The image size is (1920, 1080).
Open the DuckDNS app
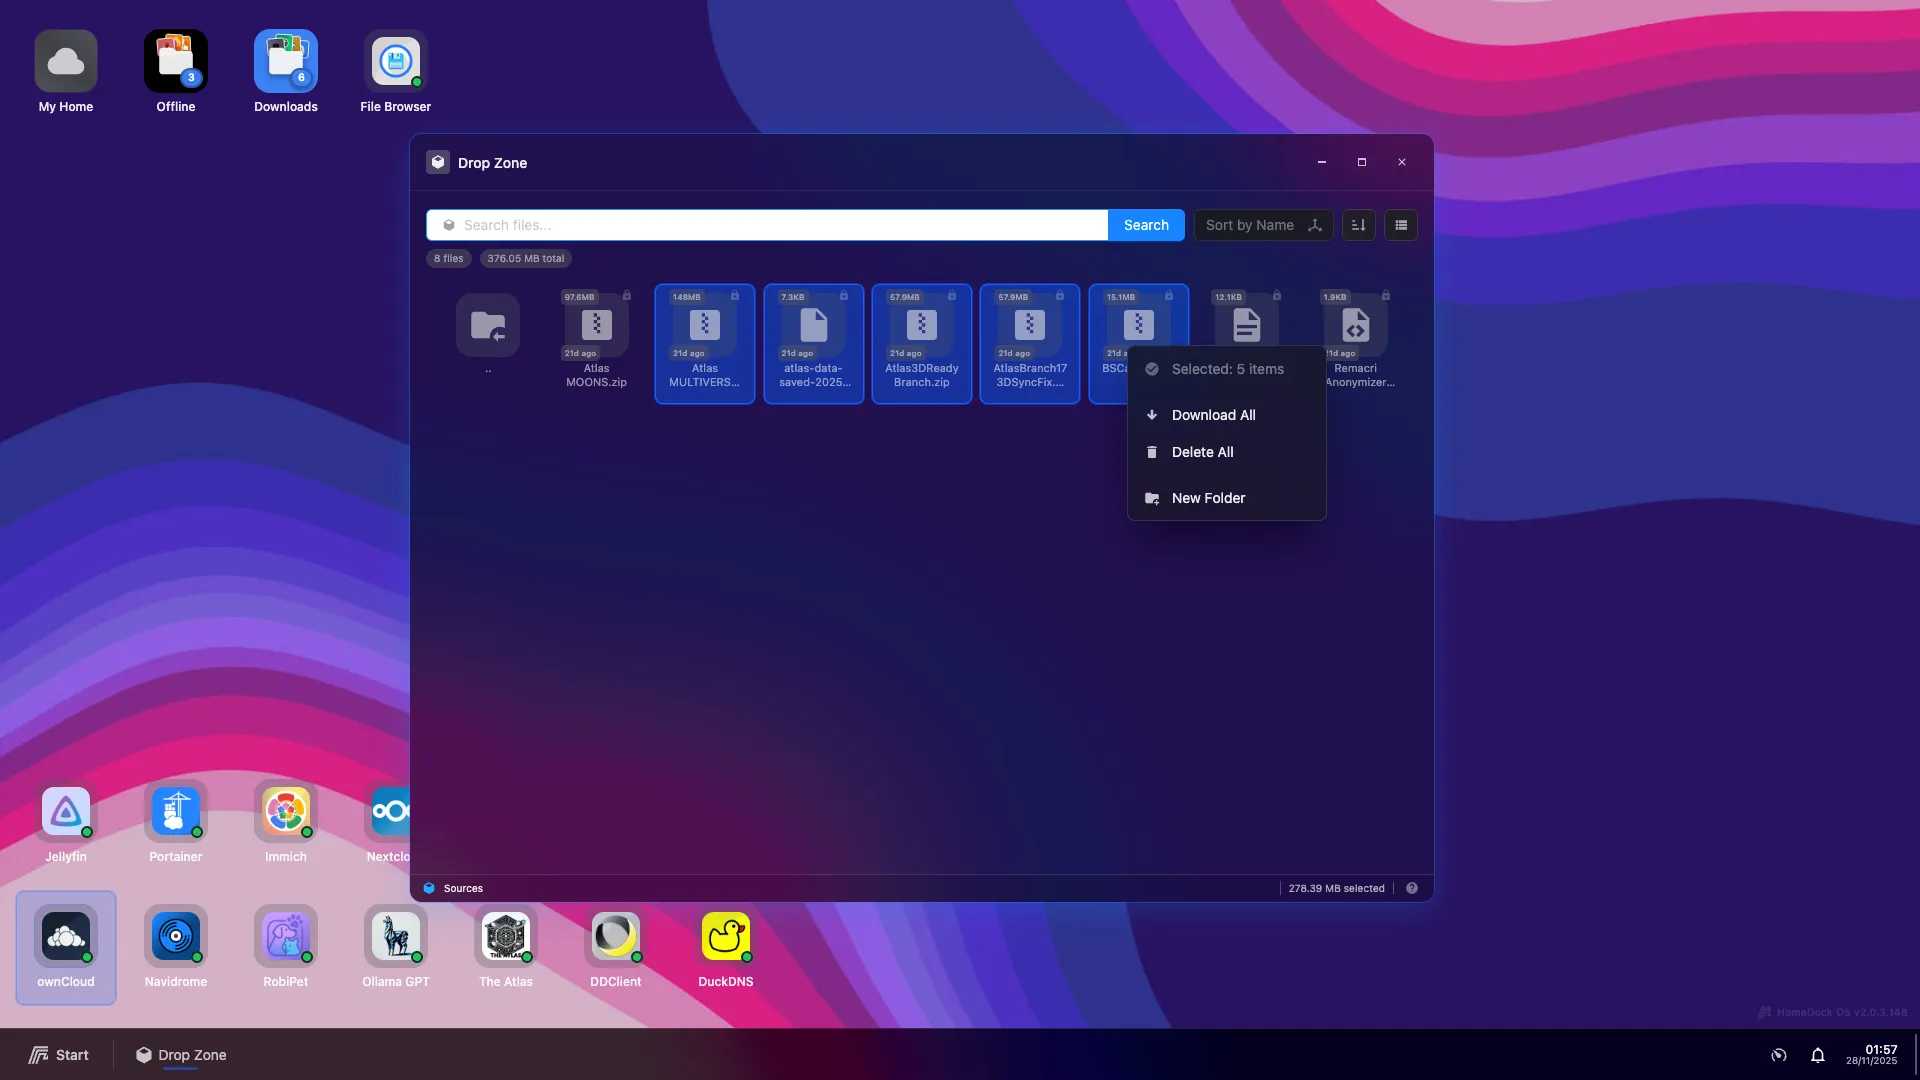(726, 938)
